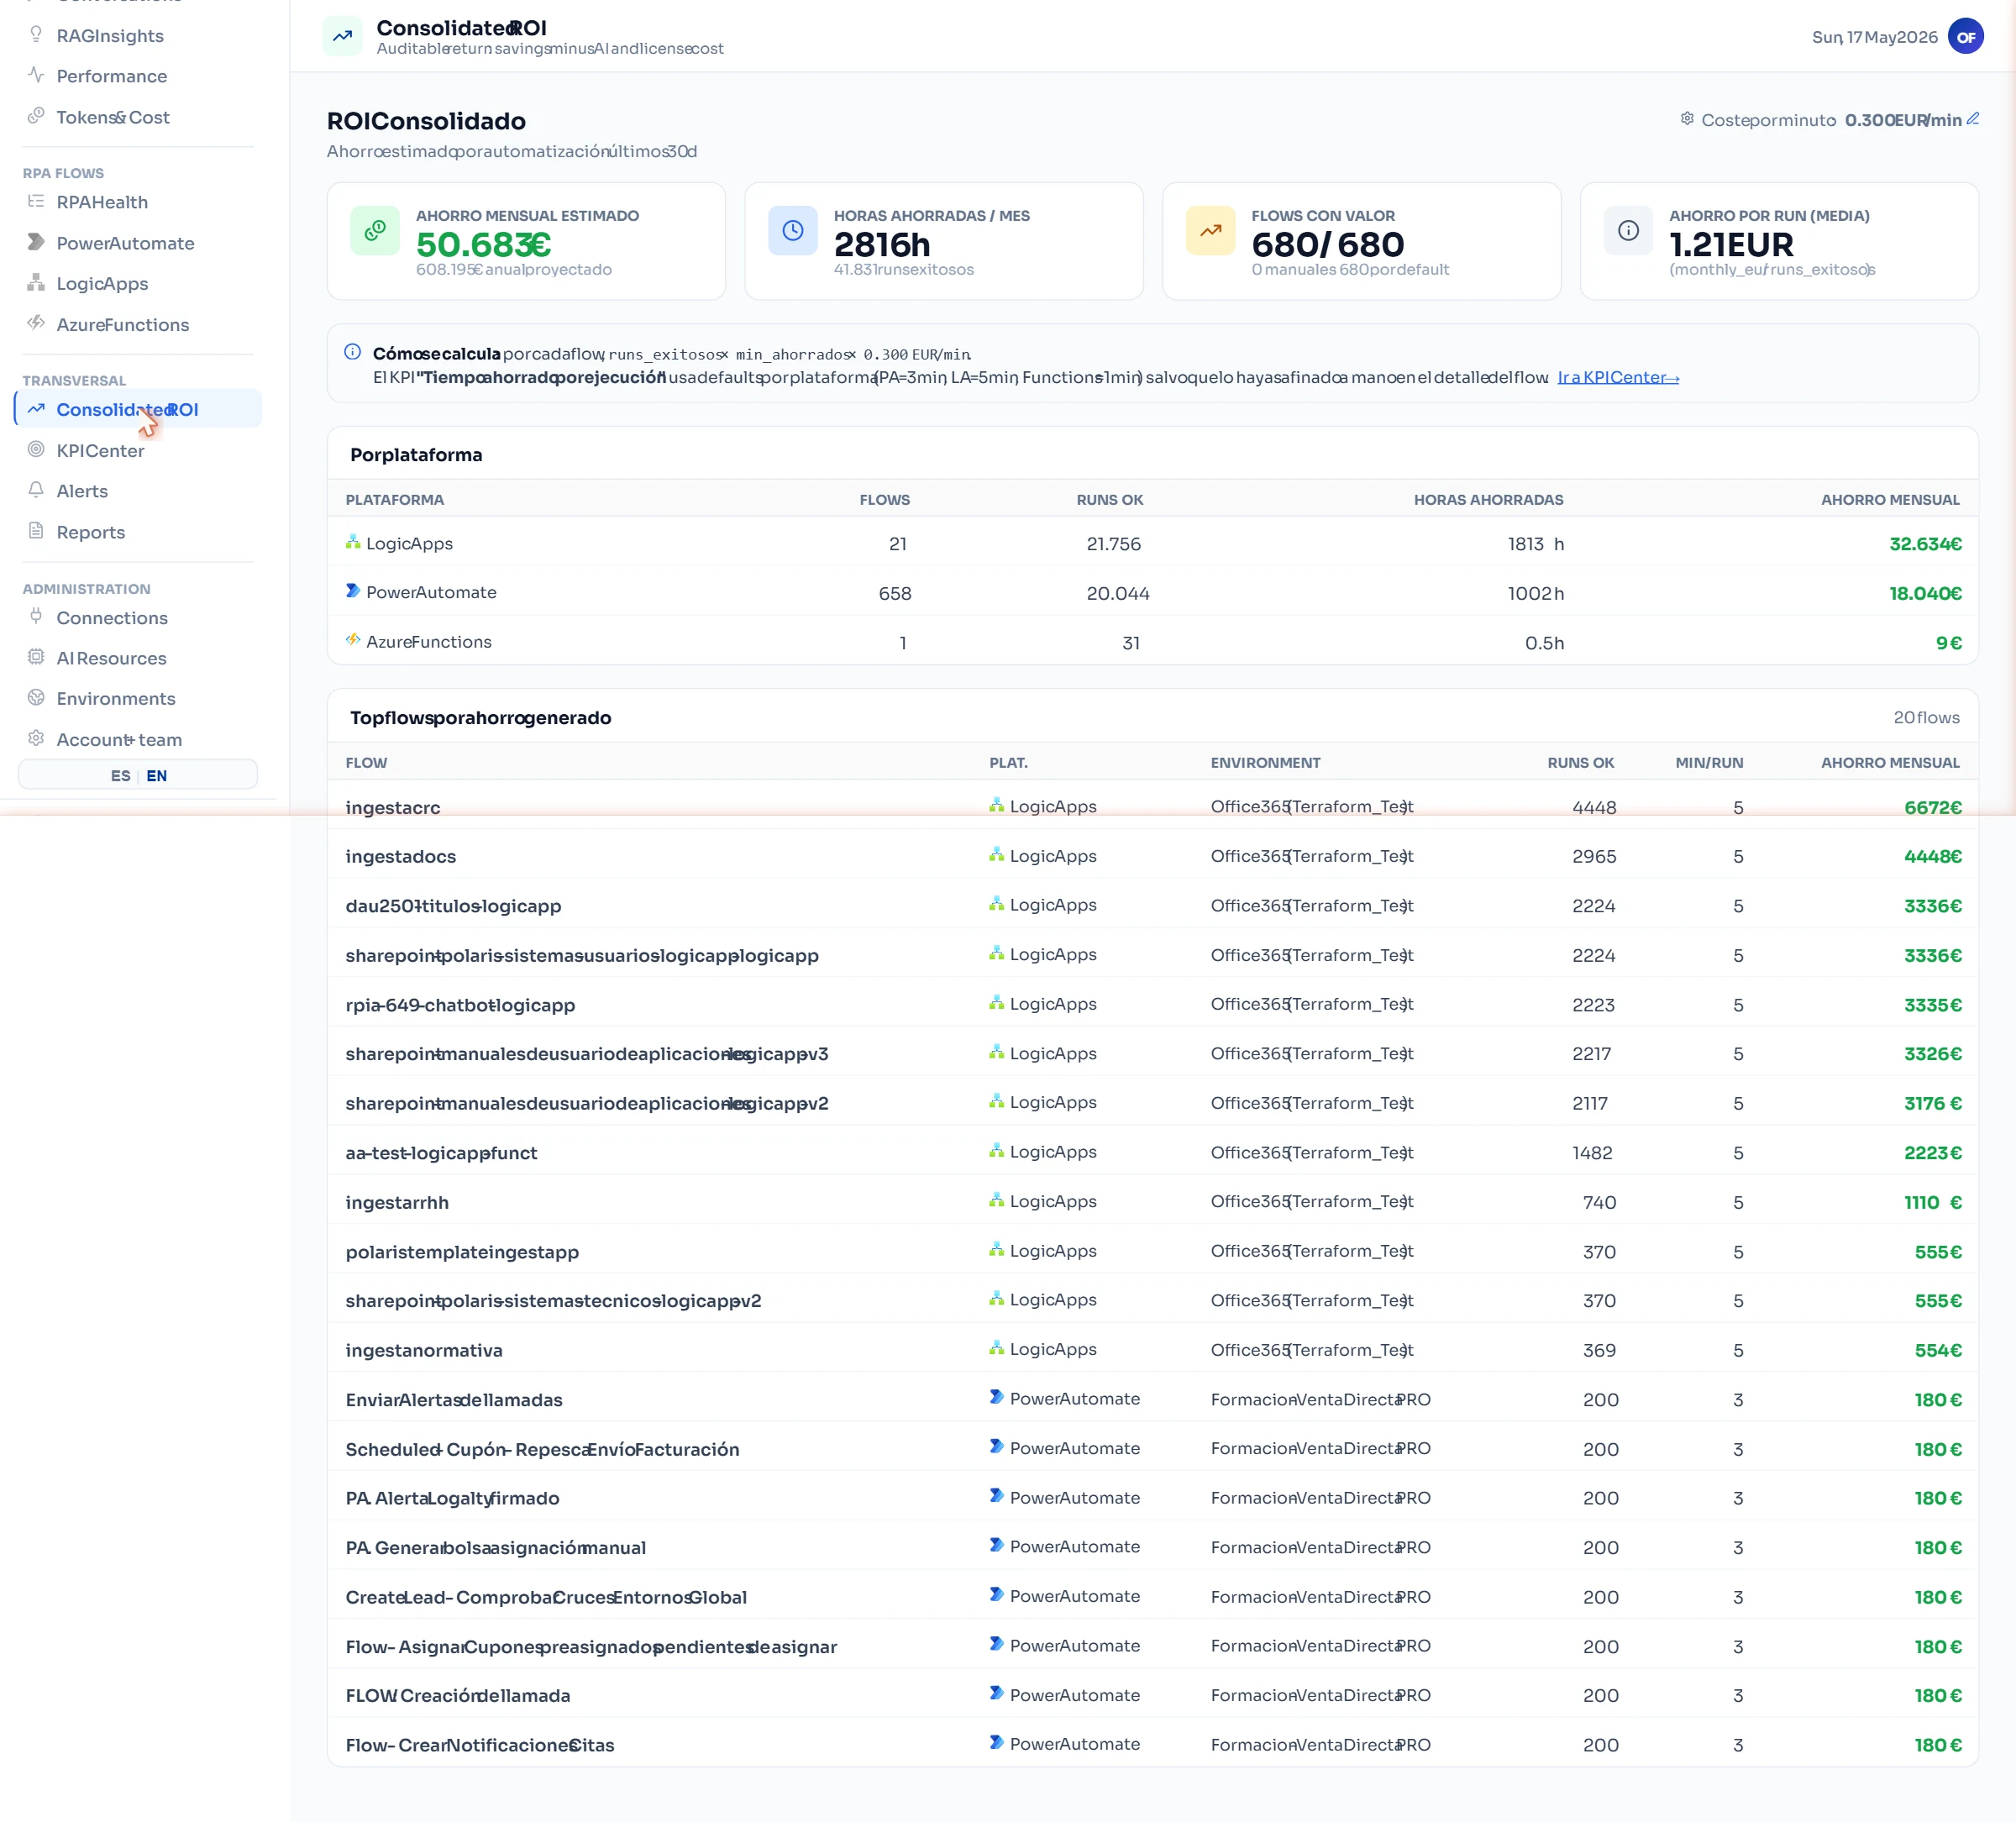
Task: Click Azure Functions bolt icon in sidebar
Action: (36, 323)
